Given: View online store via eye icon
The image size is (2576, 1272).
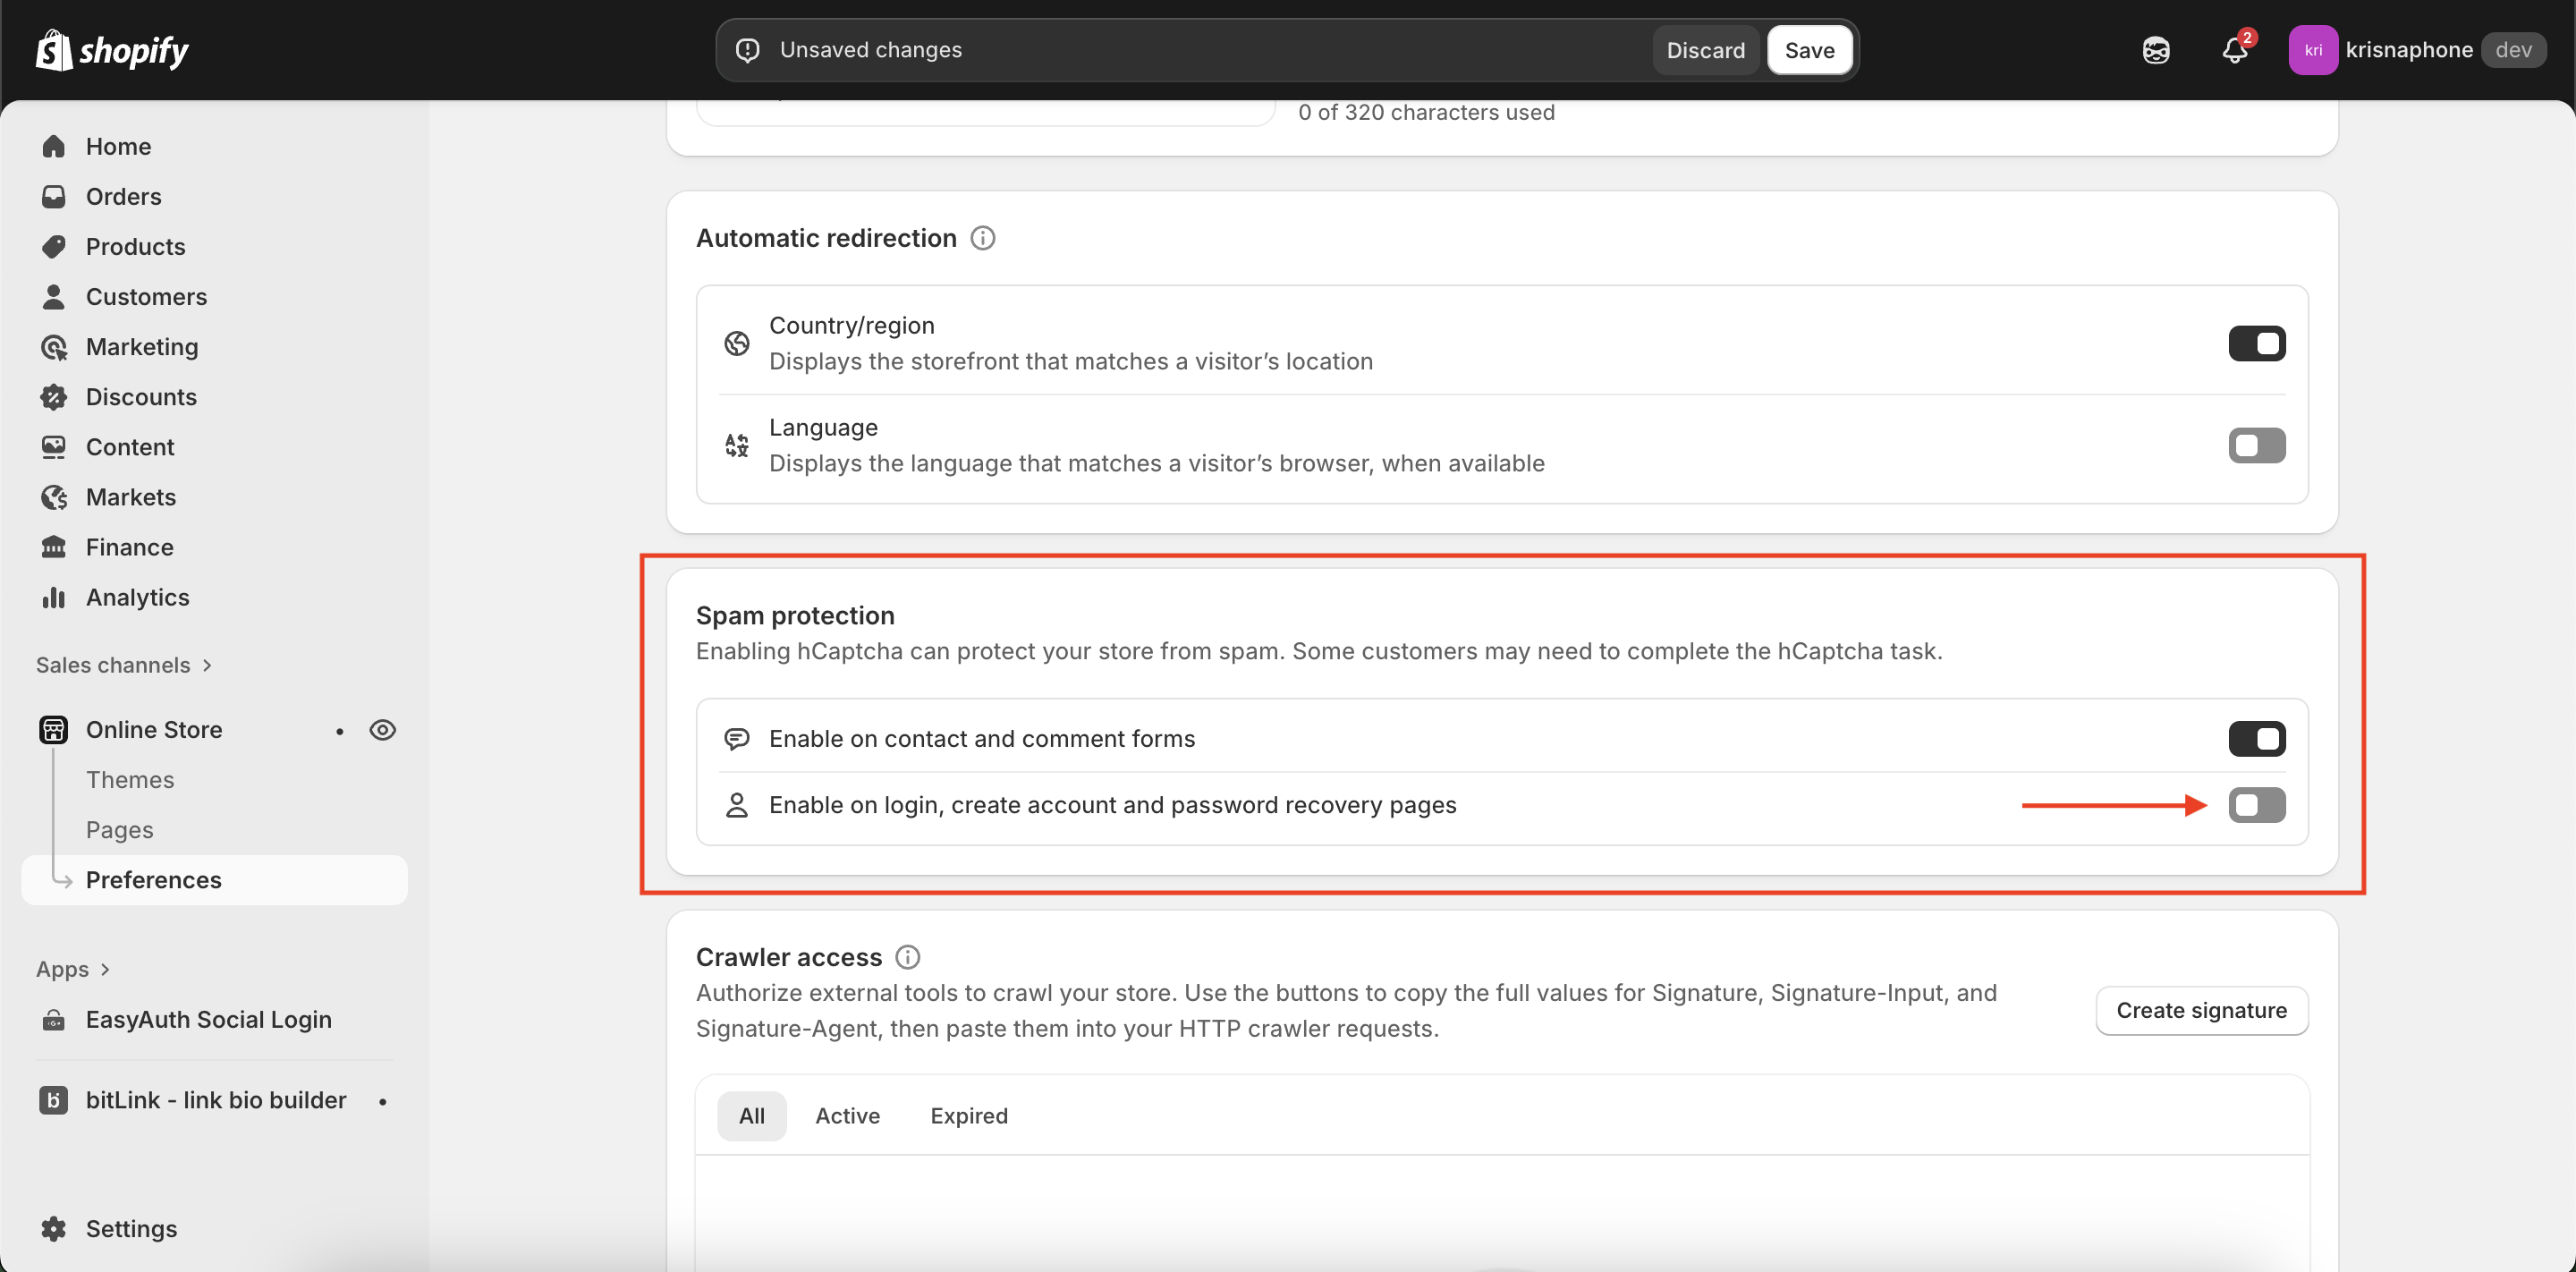Looking at the screenshot, I should (x=382, y=730).
